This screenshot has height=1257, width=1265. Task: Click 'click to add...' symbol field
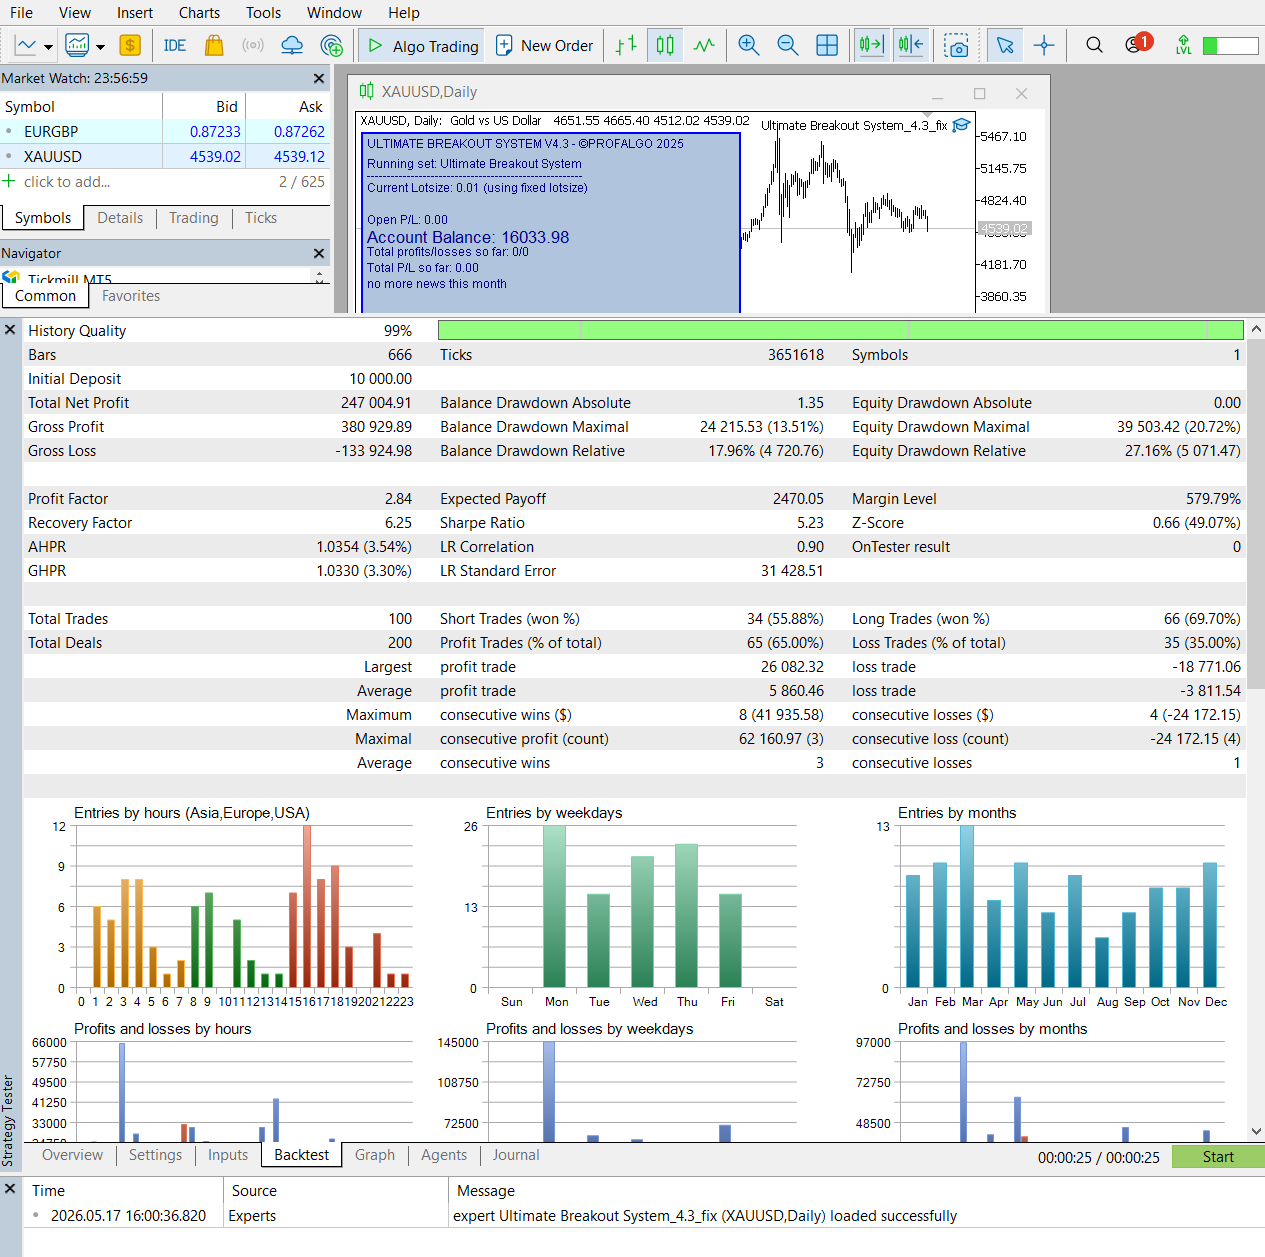tap(67, 182)
